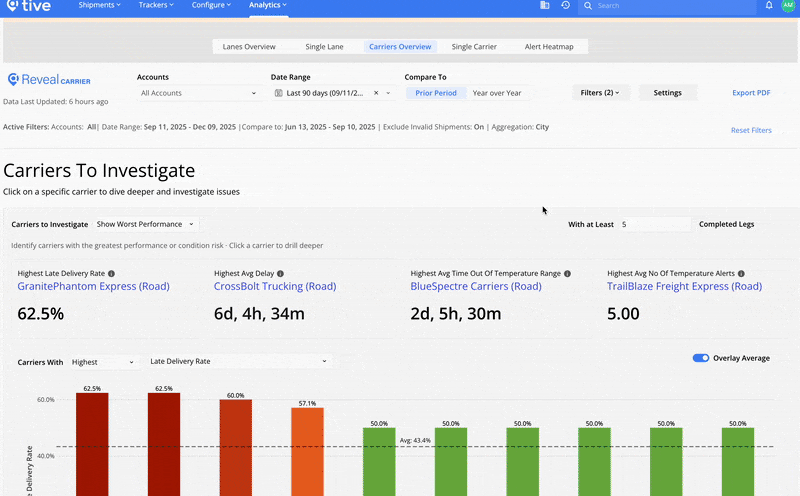This screenshot has width=800, height=496.
Task: Switch to Lanes Overview tab
Action: pyautogui.click(x=249, y=46)
